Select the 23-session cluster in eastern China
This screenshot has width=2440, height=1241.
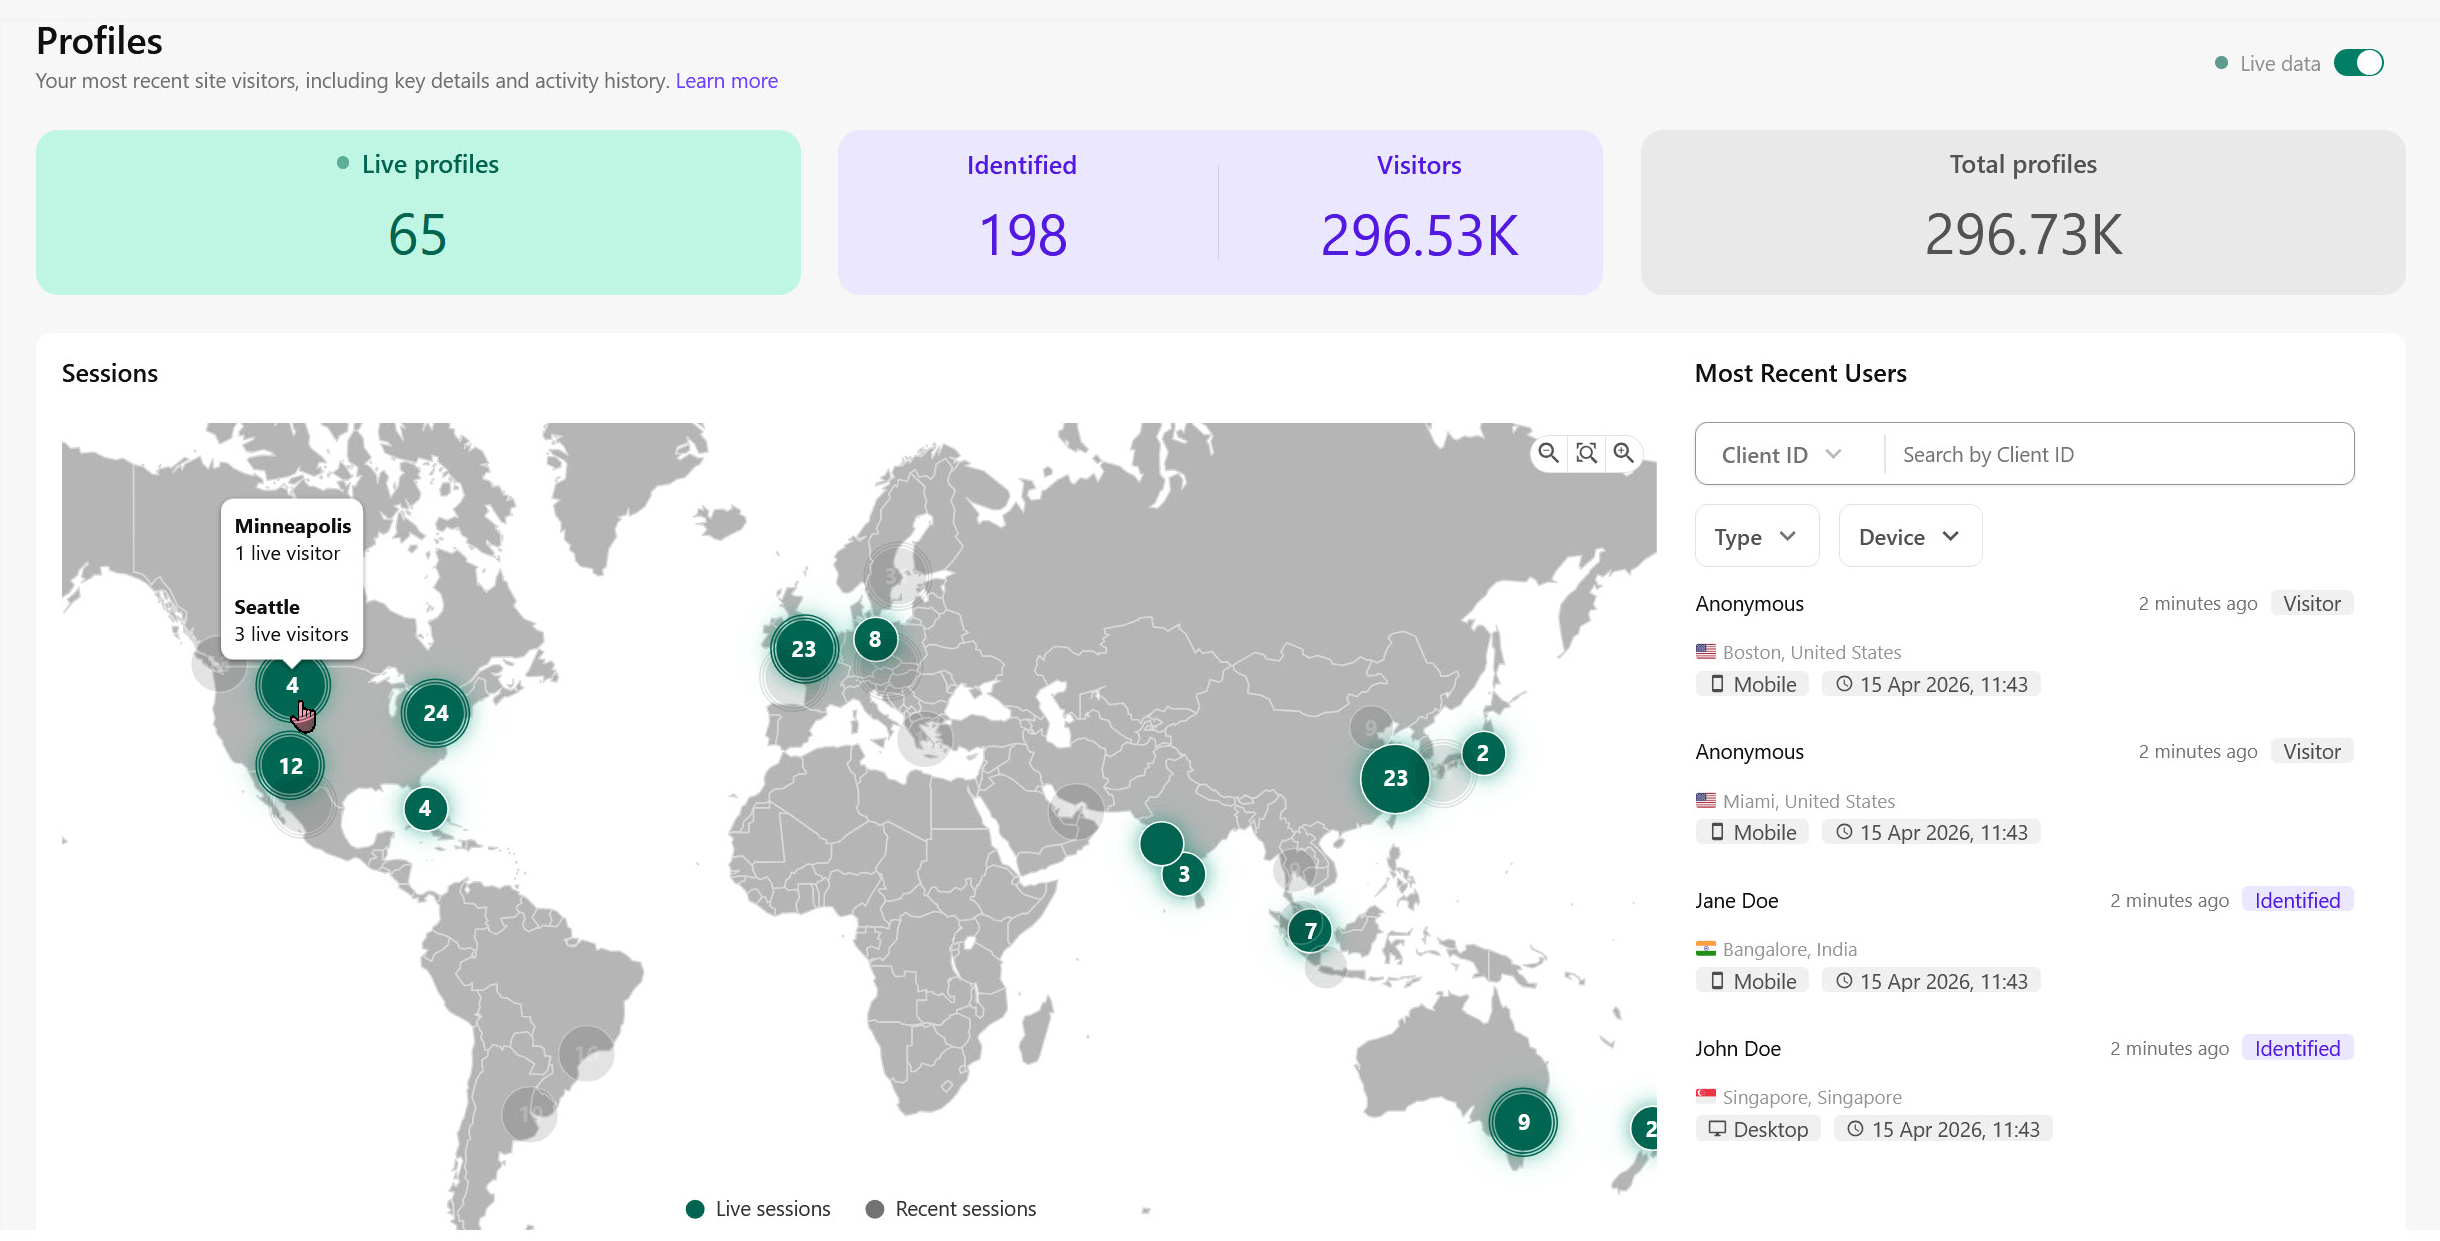point(1395,778)
